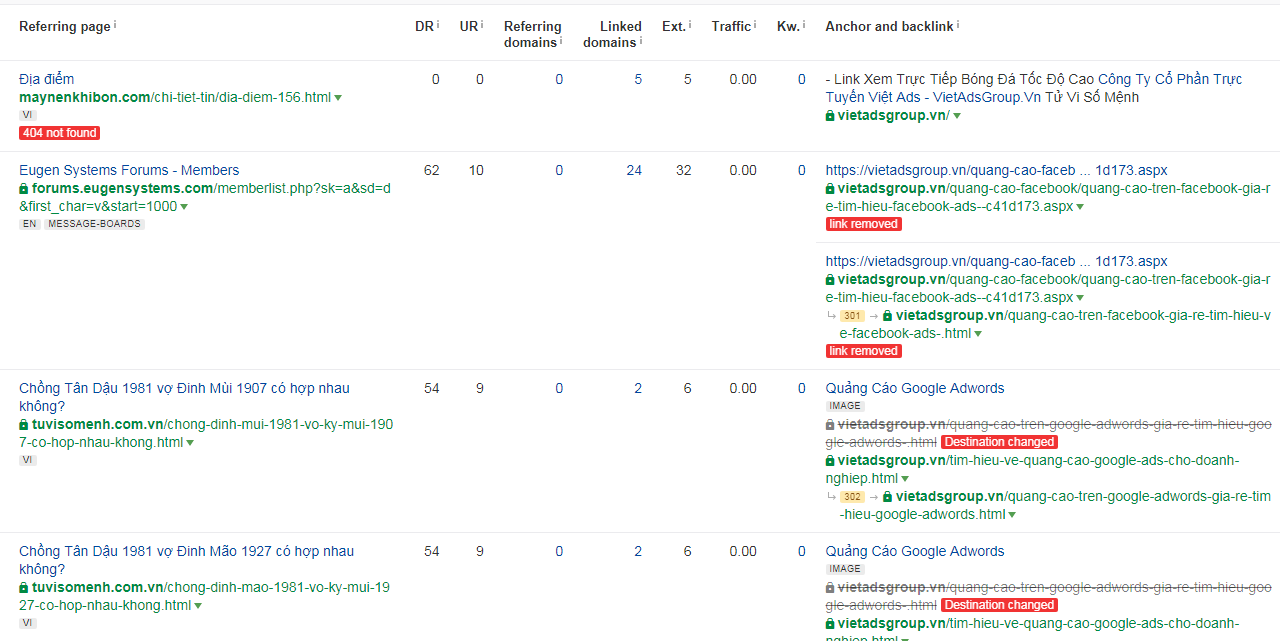
Task: Click the 404 not found badge
Action: point(59,133)
